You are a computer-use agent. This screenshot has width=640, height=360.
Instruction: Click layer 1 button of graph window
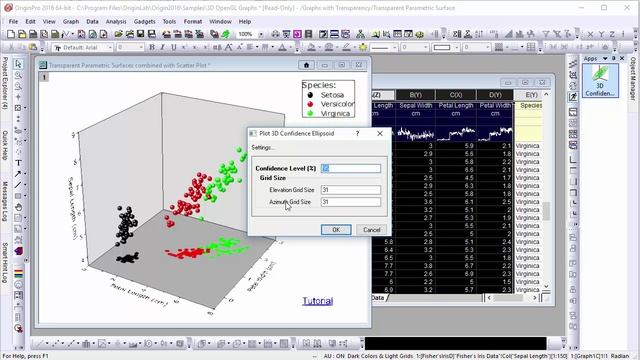tap(44, 77)
